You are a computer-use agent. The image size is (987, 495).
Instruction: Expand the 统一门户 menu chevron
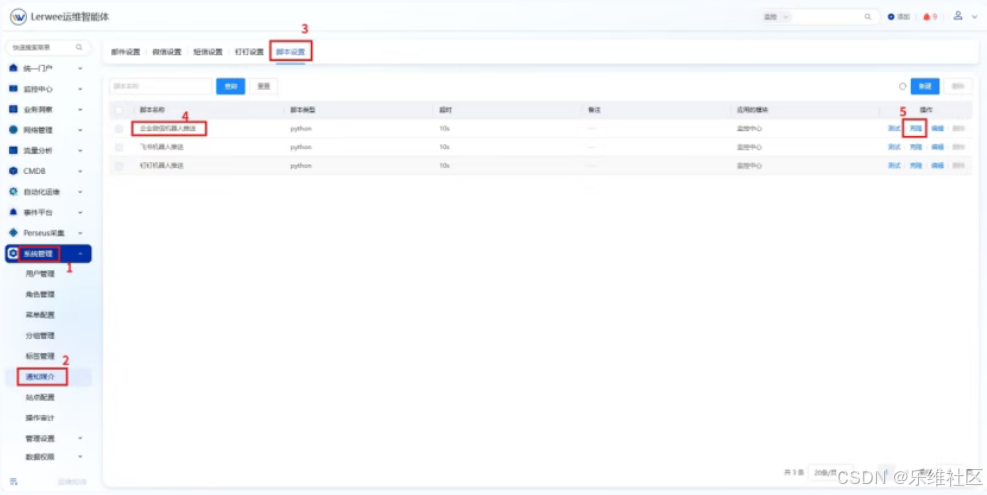80,68
